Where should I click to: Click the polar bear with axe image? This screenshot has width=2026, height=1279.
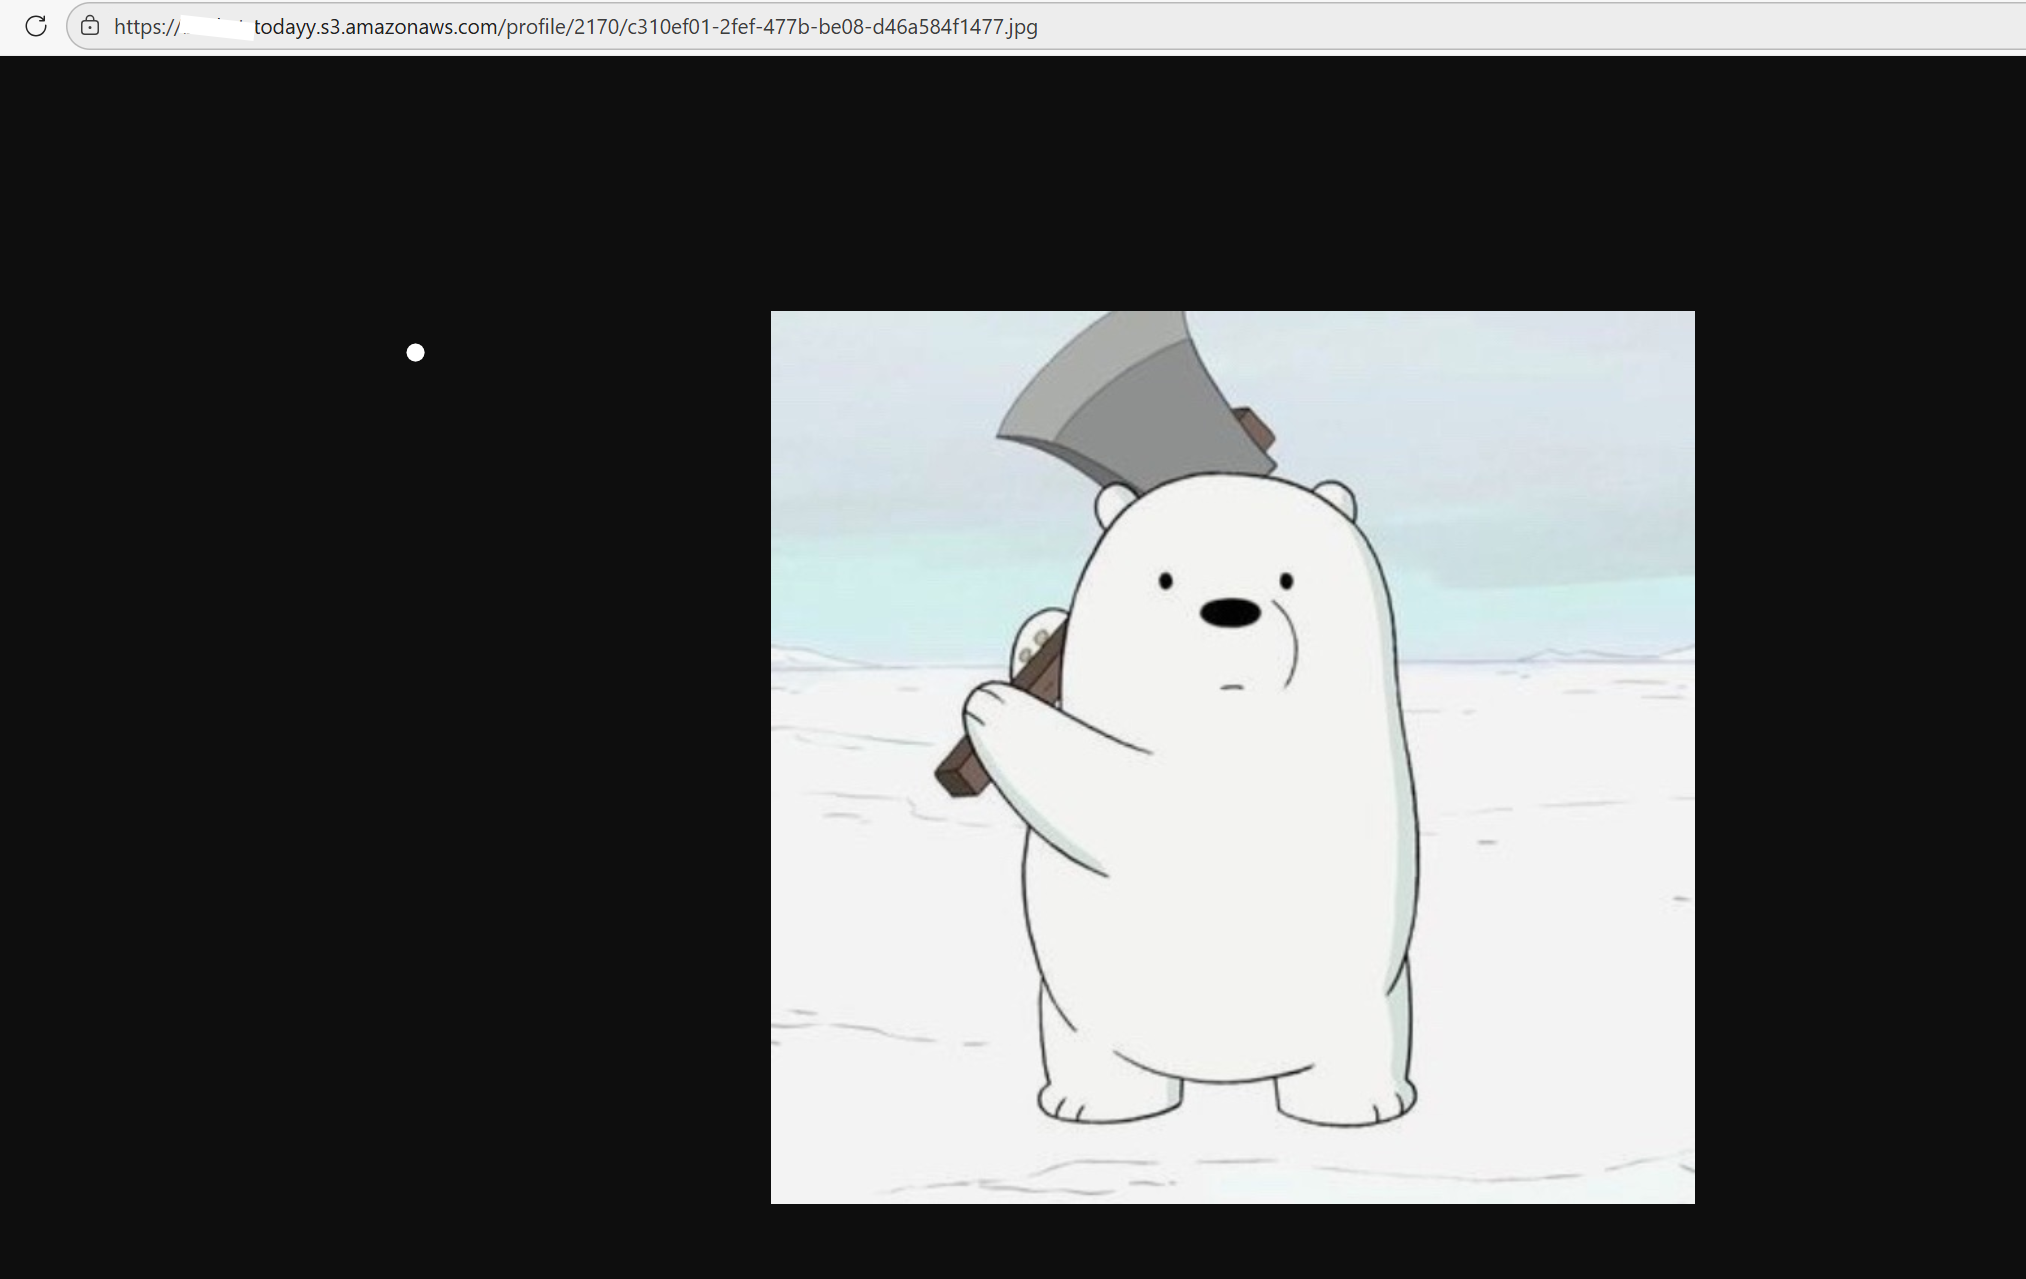tap(1232, 757)
